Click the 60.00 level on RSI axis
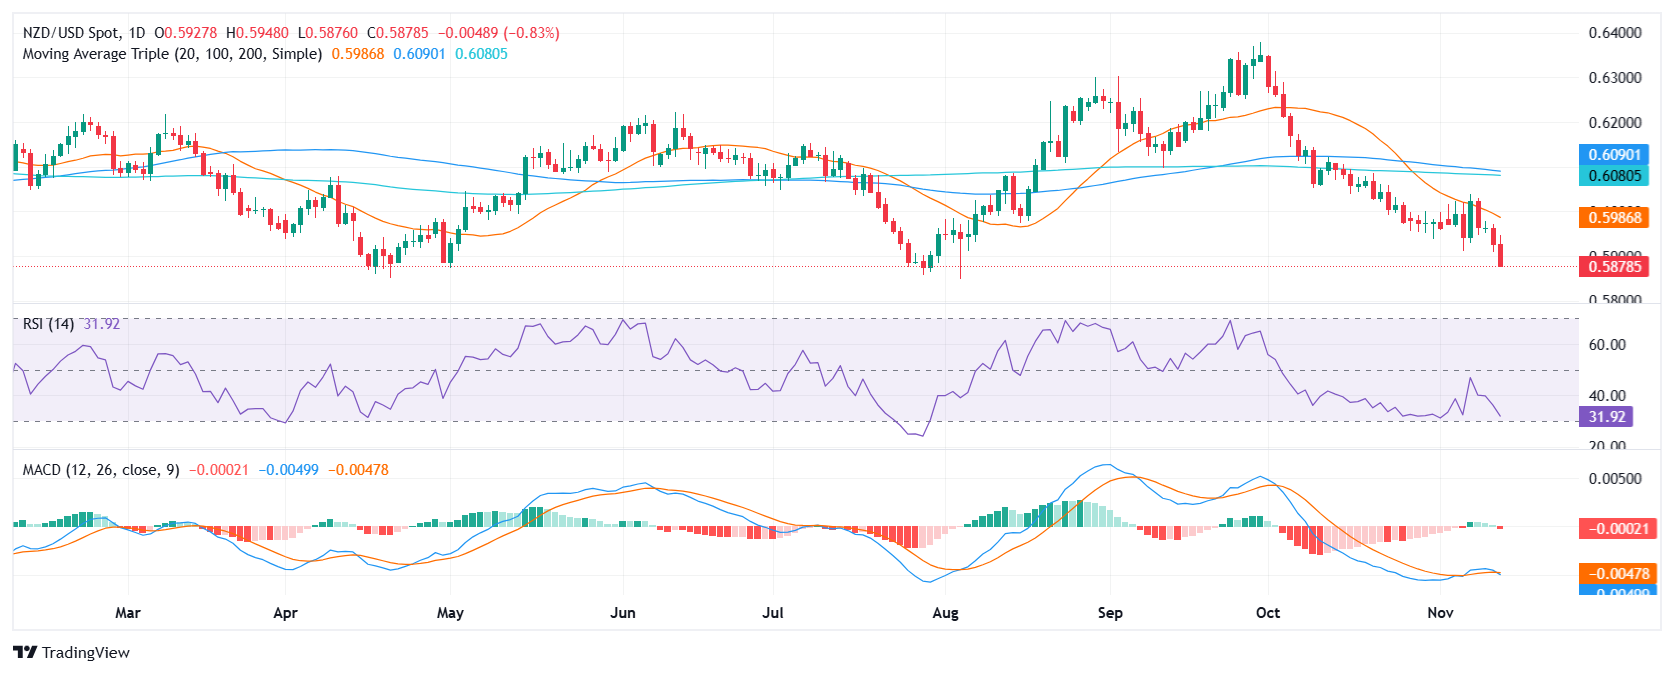 [x=1607, y=345]
